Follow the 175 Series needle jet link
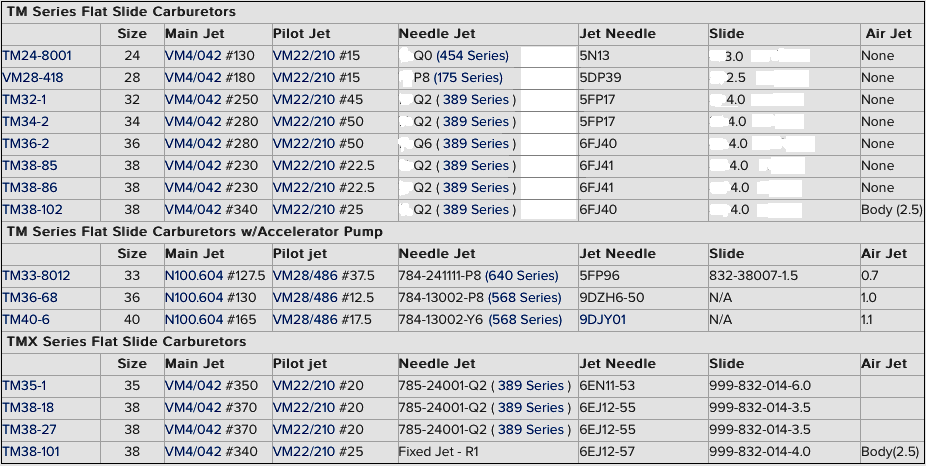This screenshot has height=466, width=926. pos(468,78)
